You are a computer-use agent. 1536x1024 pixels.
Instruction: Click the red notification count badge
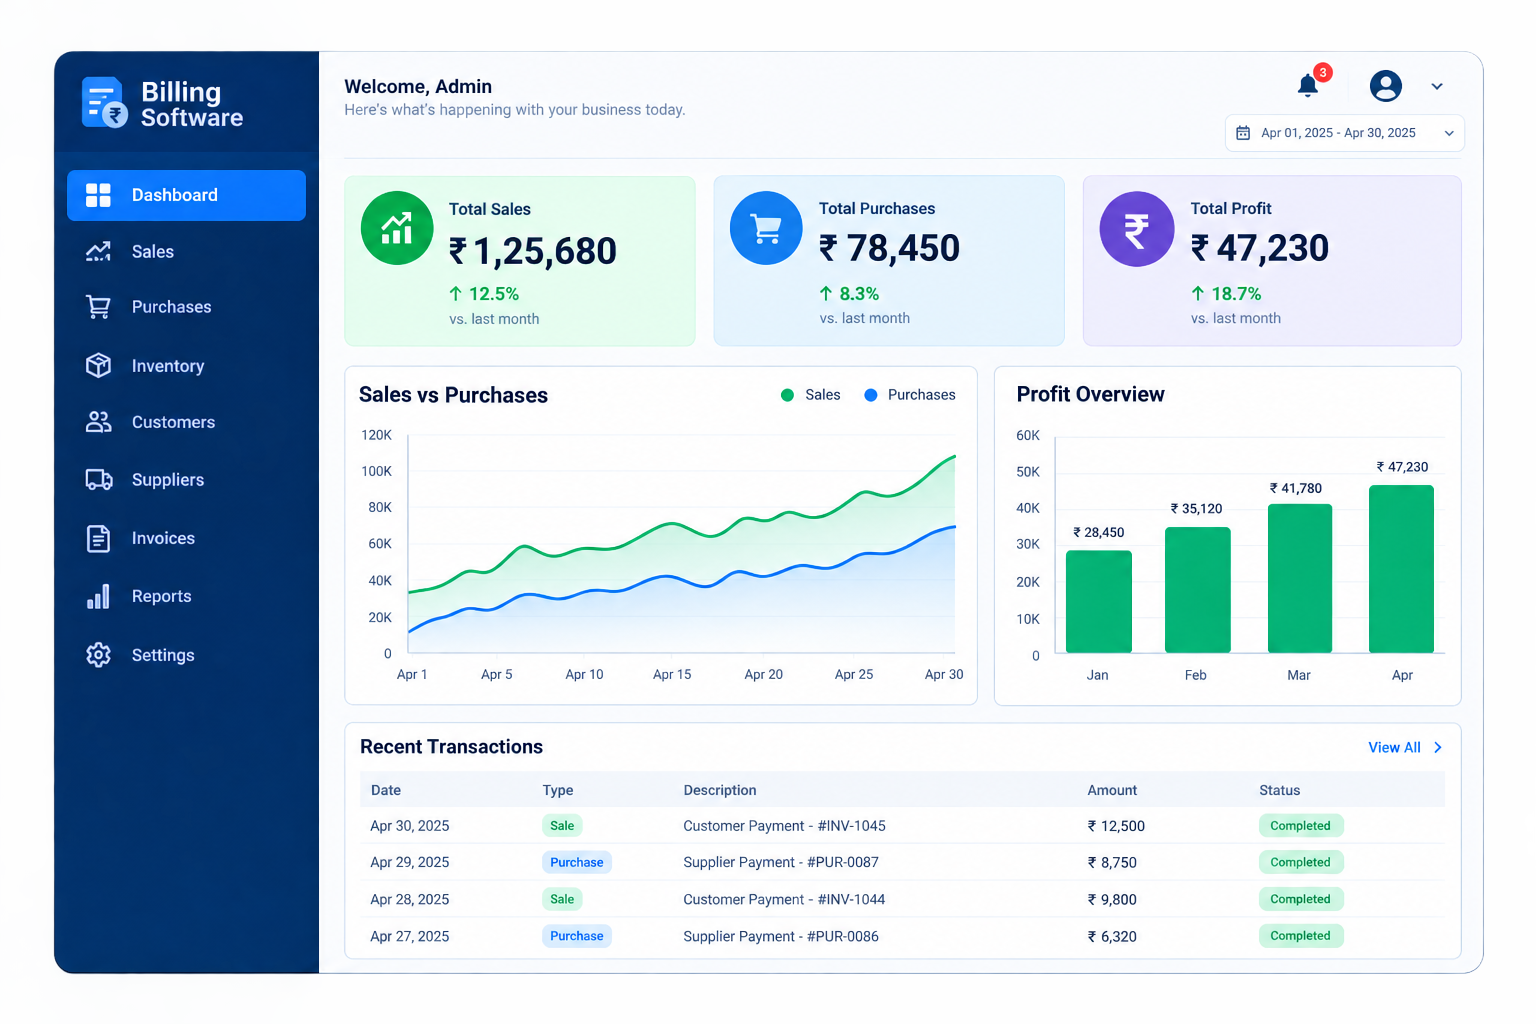click(x=1323, y=72)
